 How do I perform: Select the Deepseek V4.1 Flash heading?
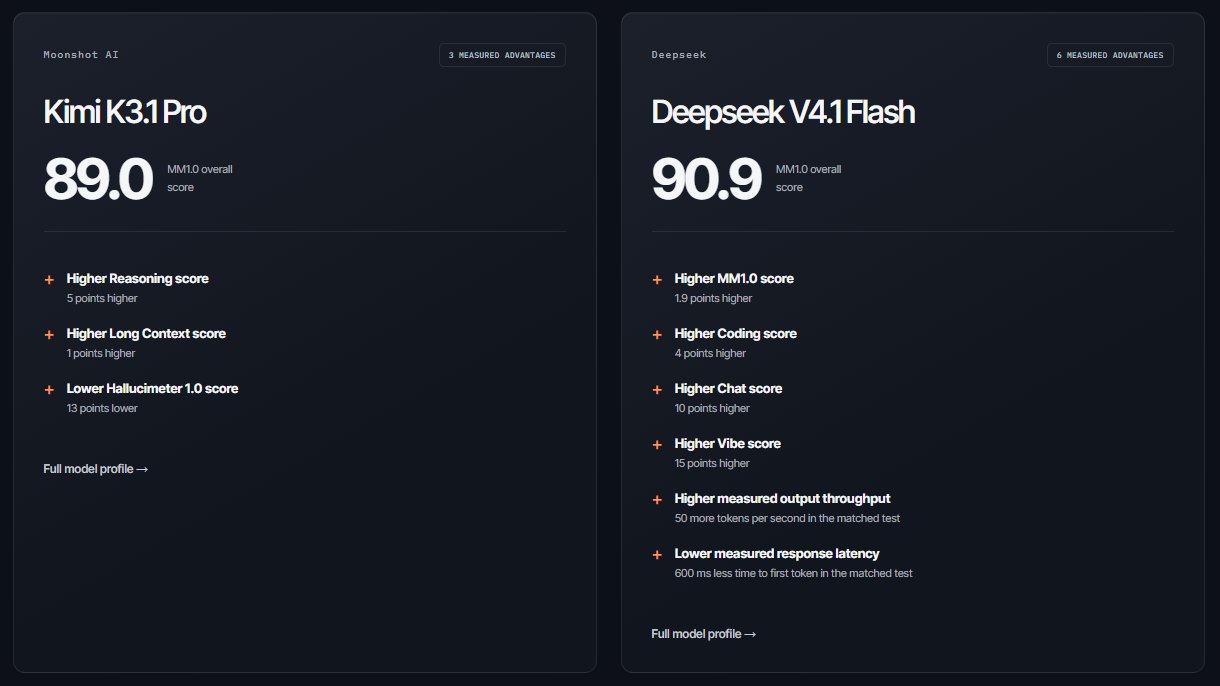[783, 112]
